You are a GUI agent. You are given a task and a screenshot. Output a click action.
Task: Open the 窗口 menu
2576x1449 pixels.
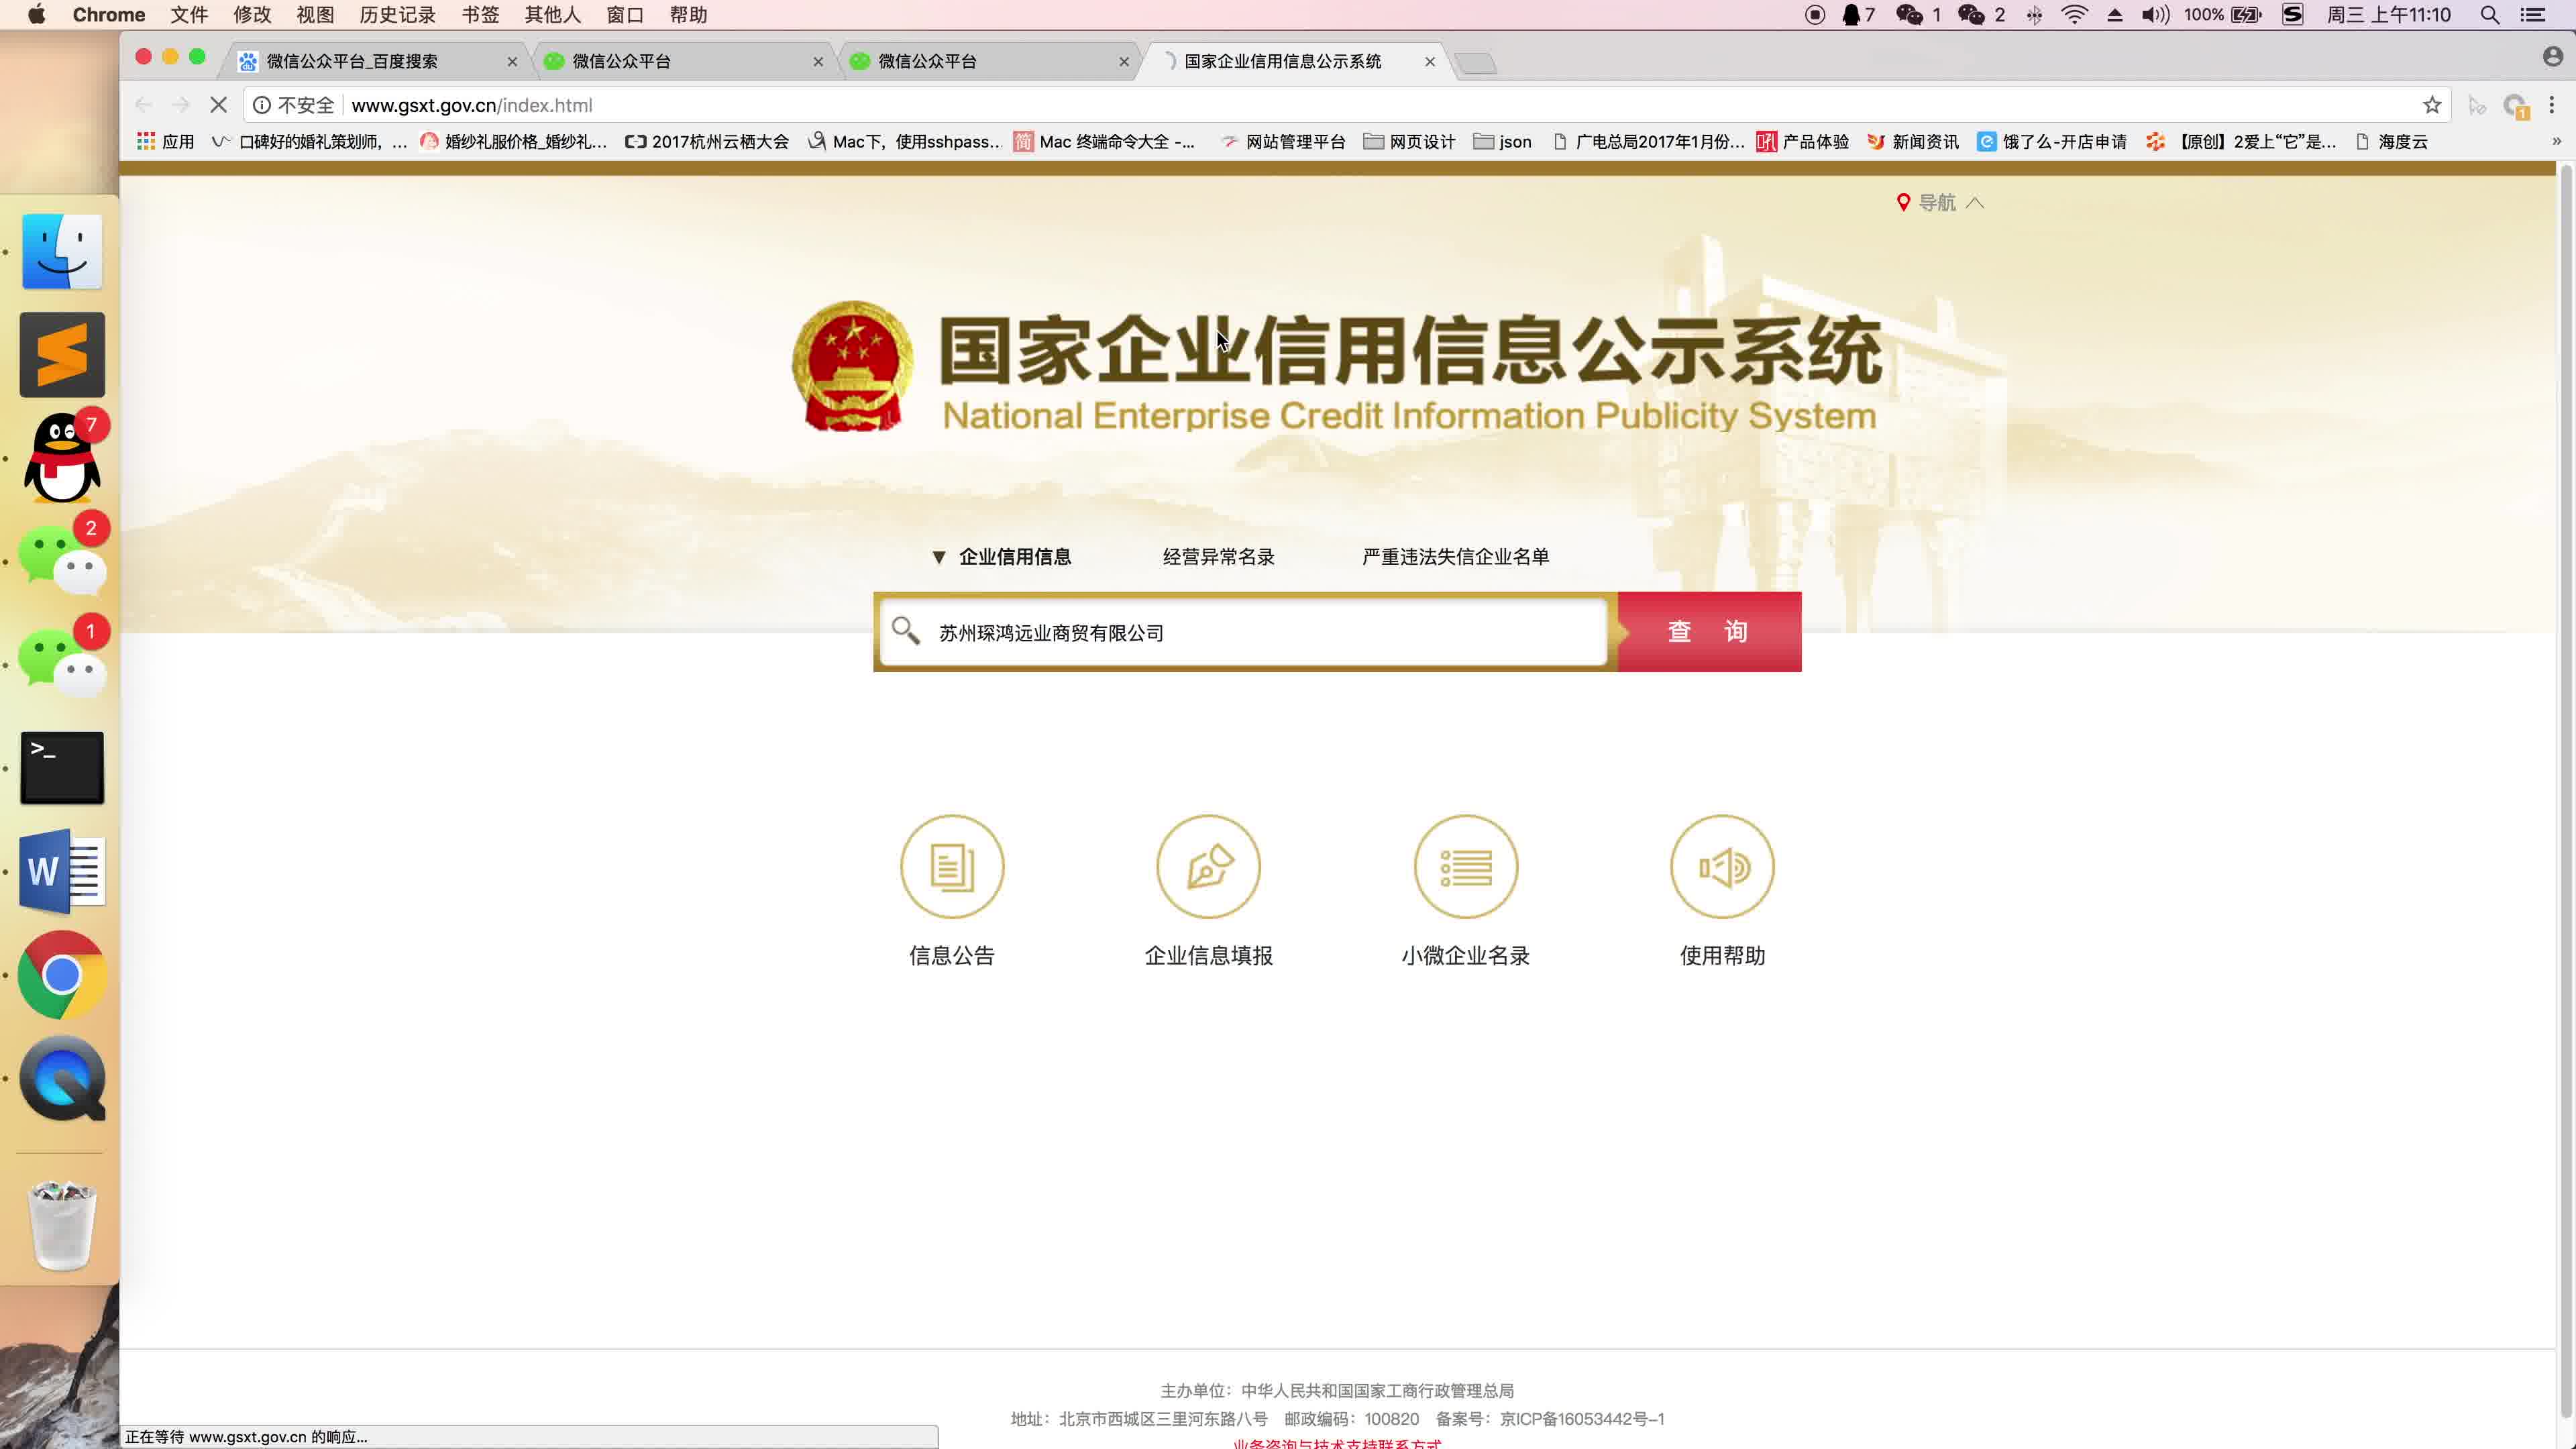(x=625, y=15)
